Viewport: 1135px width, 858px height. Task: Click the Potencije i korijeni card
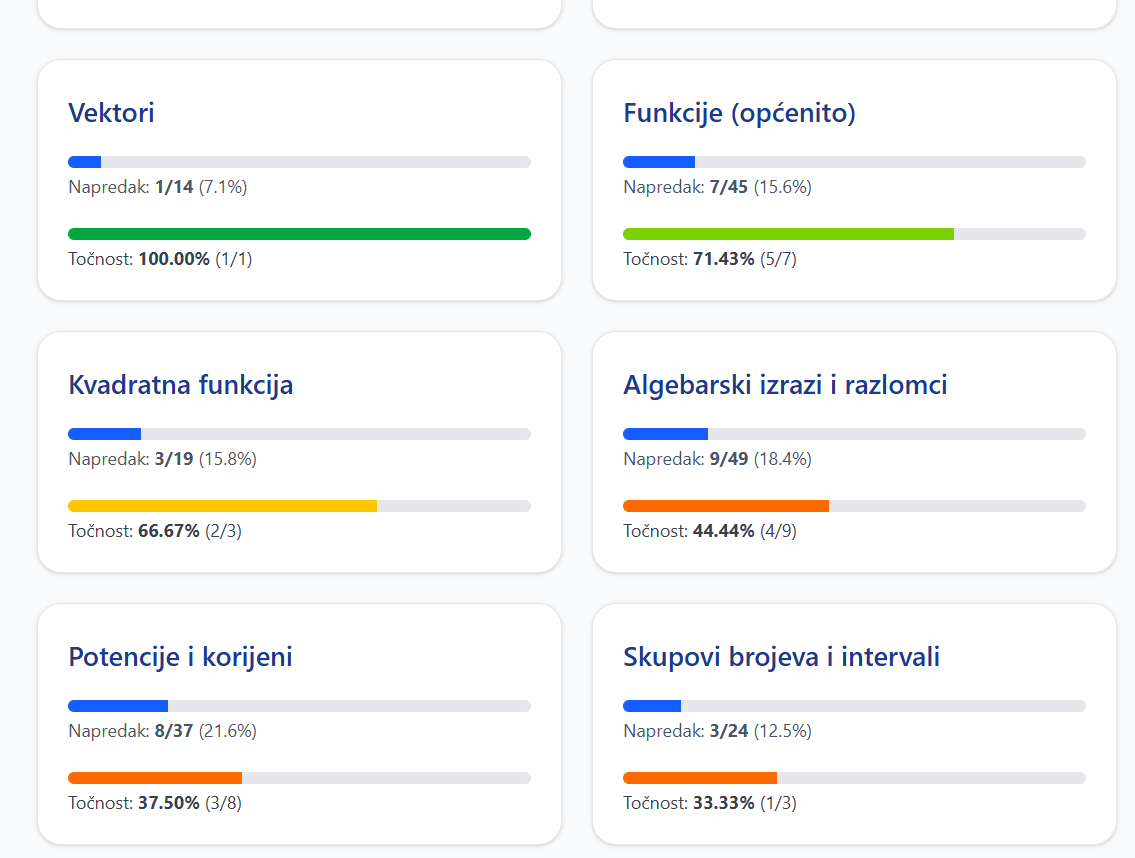(299, 723)
